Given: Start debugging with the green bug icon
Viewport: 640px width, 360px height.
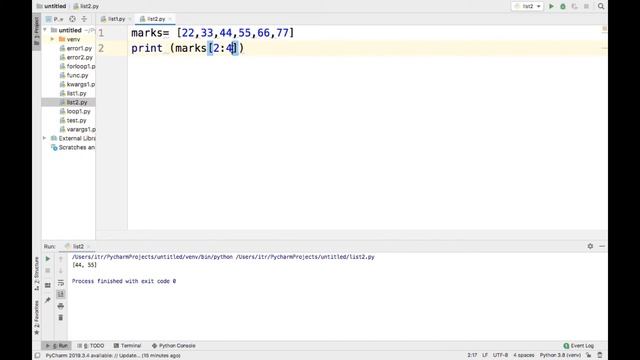Looking at the screenshot, I should [x=563, y=6].
